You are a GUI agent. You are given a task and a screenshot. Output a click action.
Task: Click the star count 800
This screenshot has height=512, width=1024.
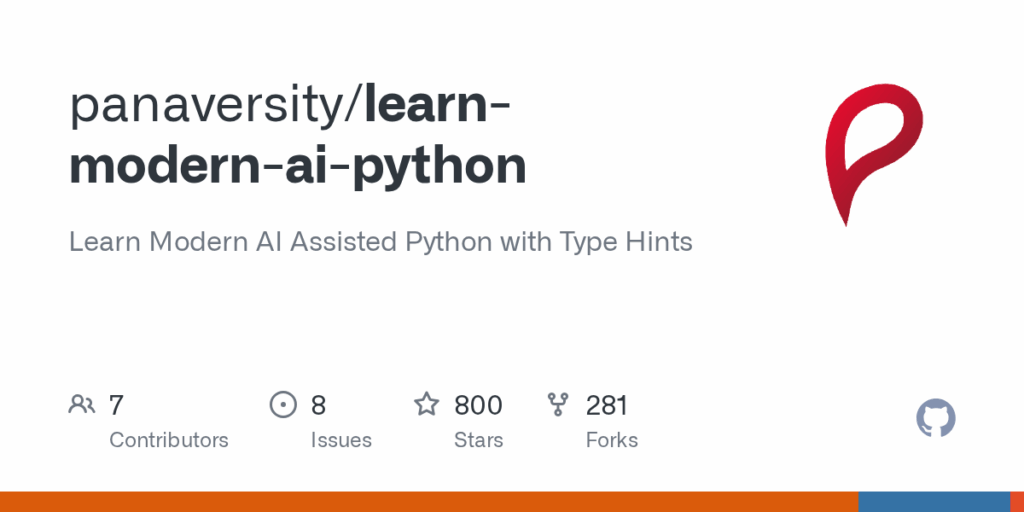[x=478, y=406]
